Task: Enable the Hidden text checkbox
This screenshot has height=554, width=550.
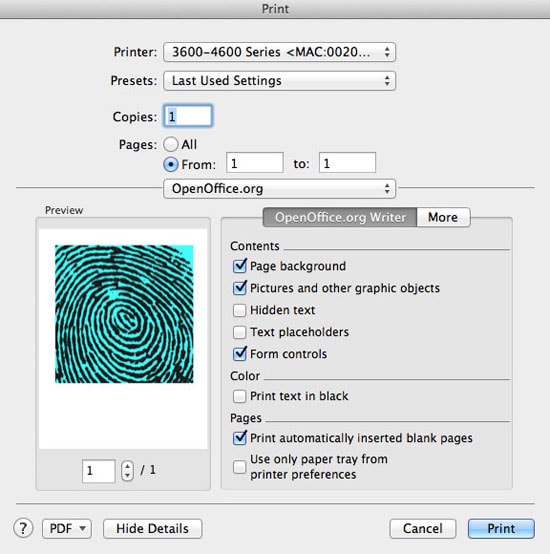Action: [239, 310]
